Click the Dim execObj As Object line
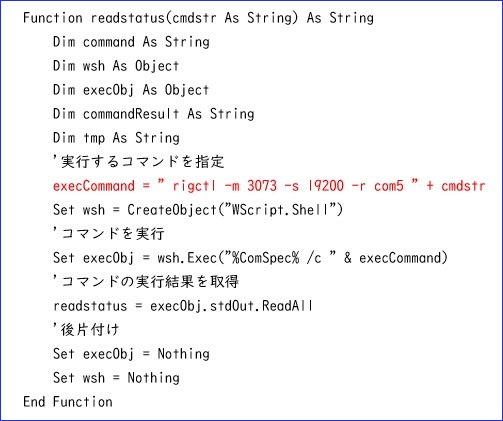 [131, 90]
